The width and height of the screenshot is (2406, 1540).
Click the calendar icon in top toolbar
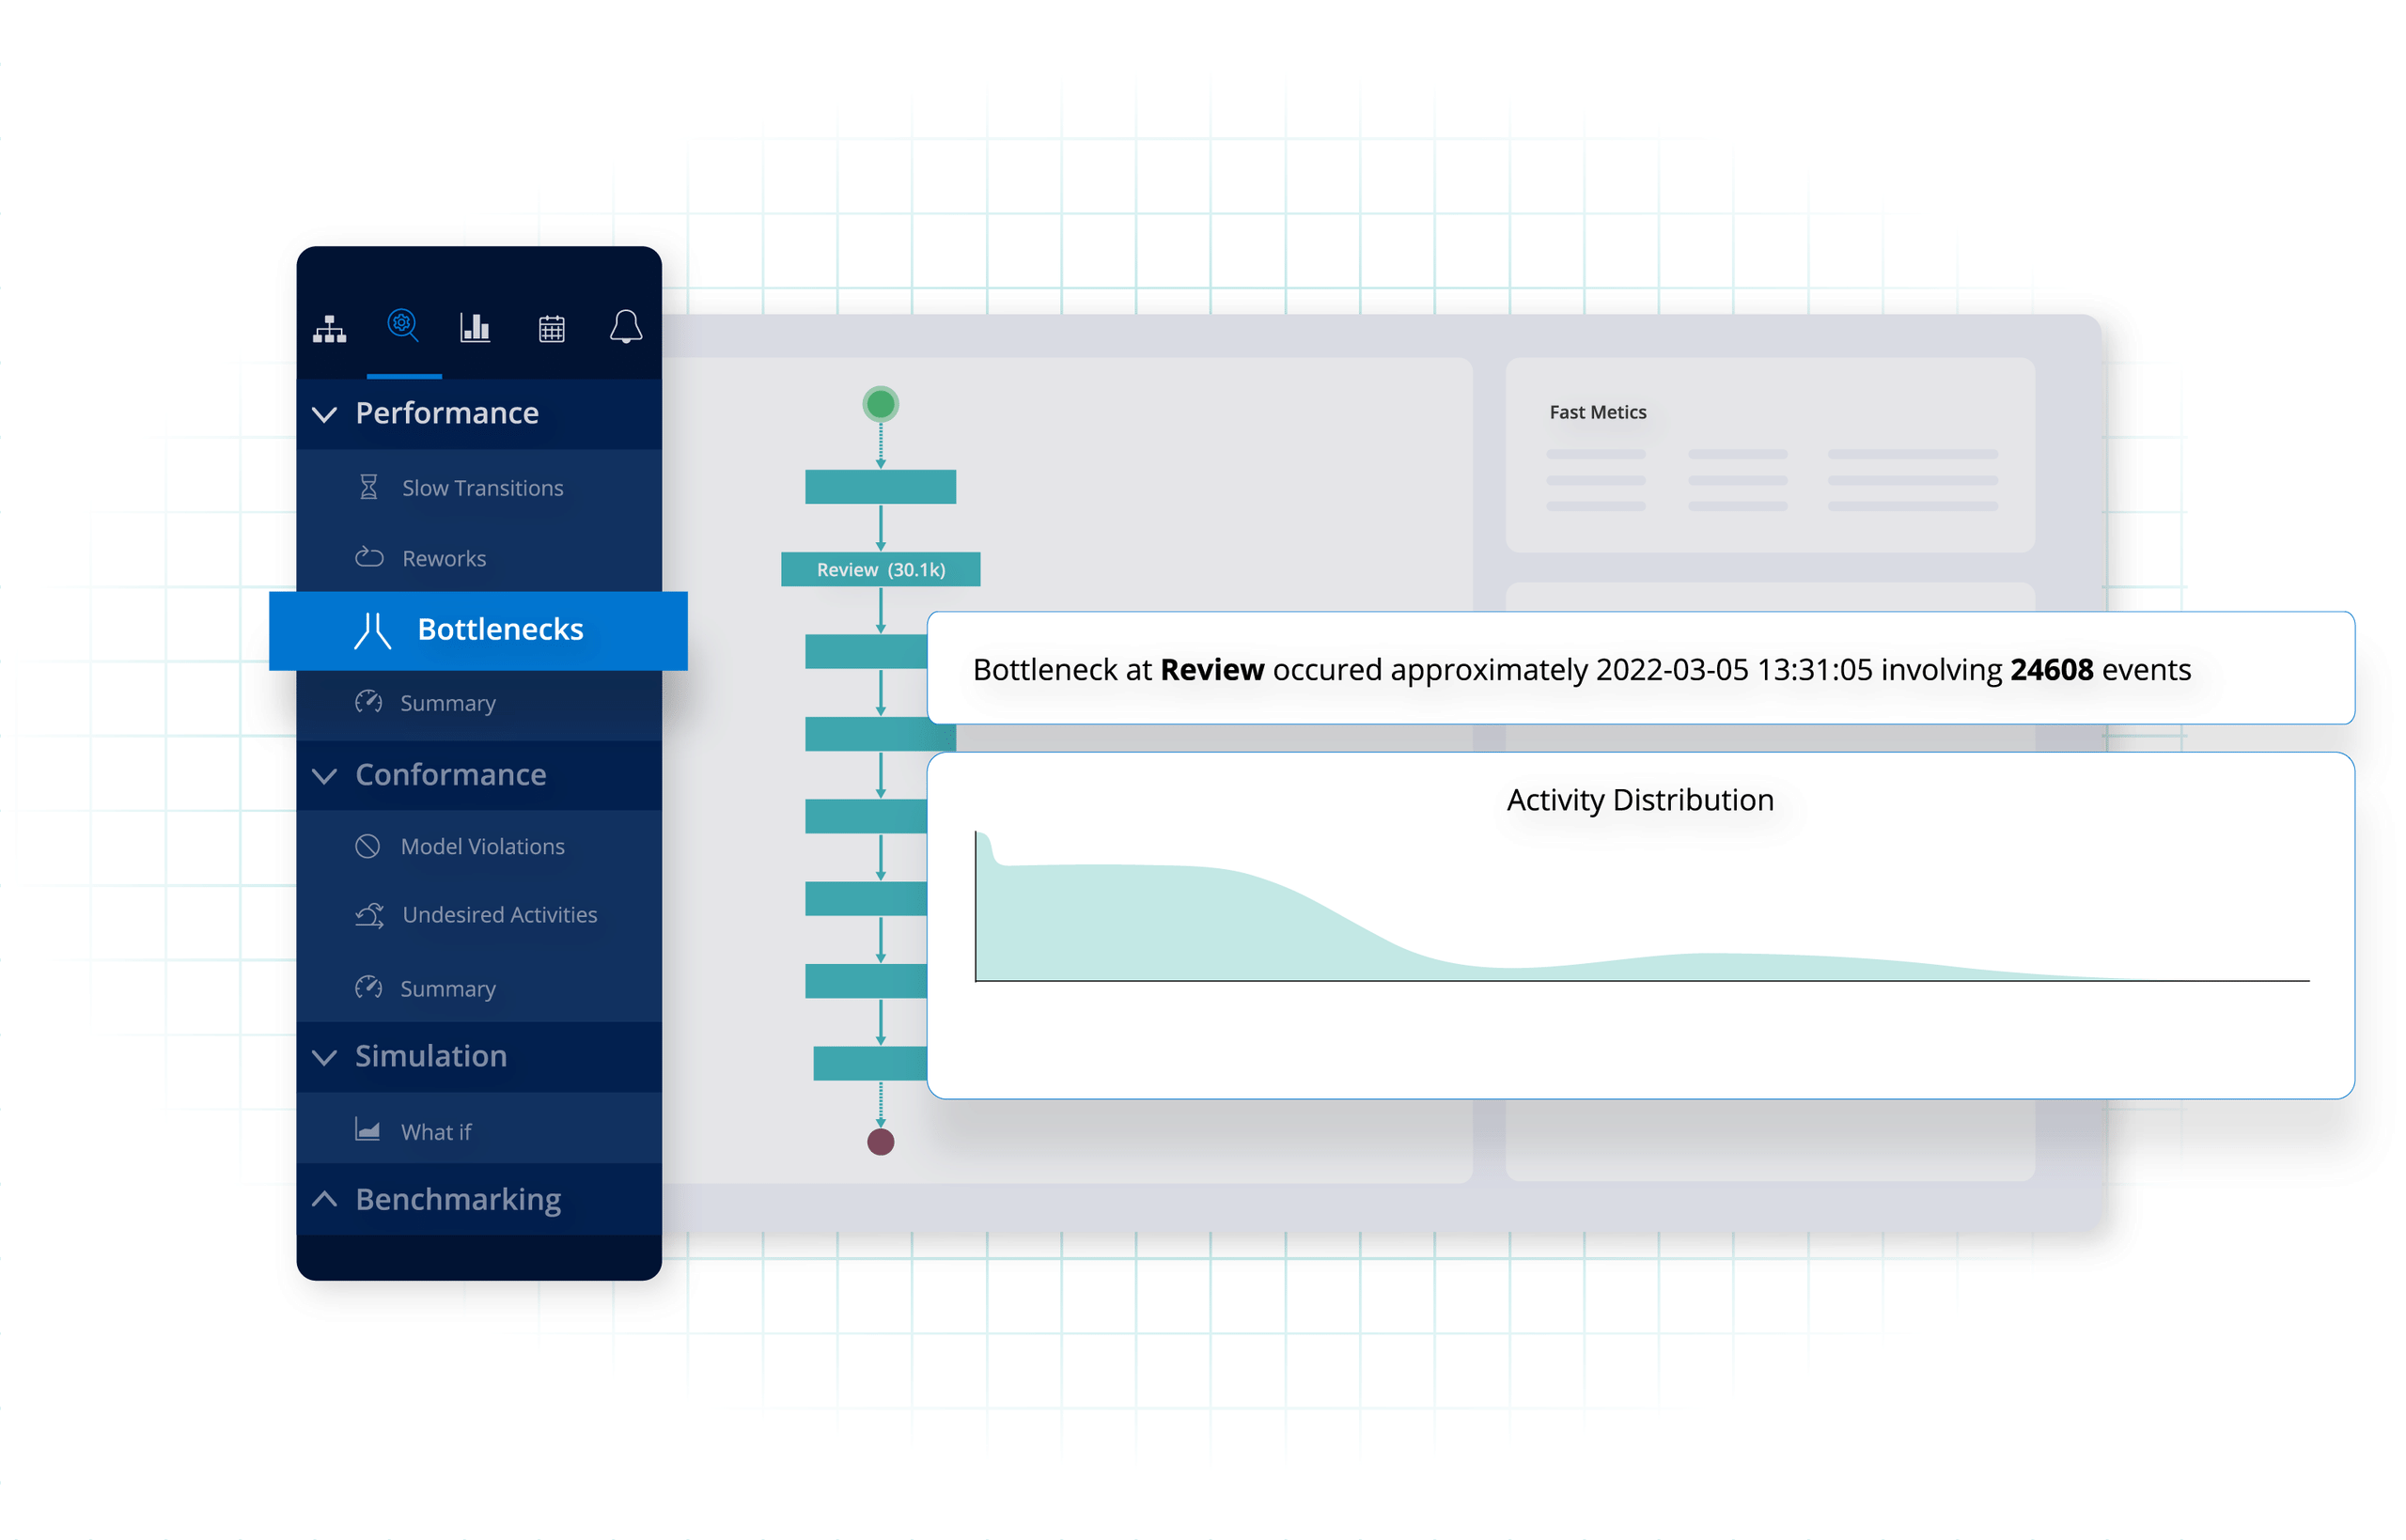click(x=551, y=326)
